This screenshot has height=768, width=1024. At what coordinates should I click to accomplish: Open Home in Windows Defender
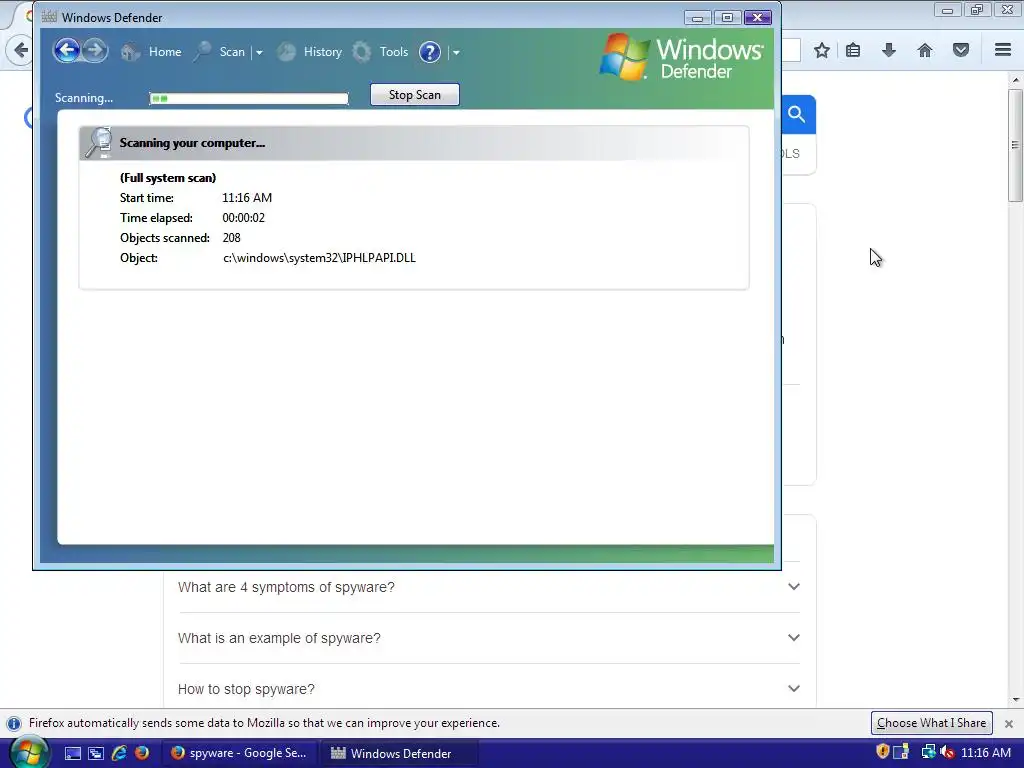[x=165, y=52]
